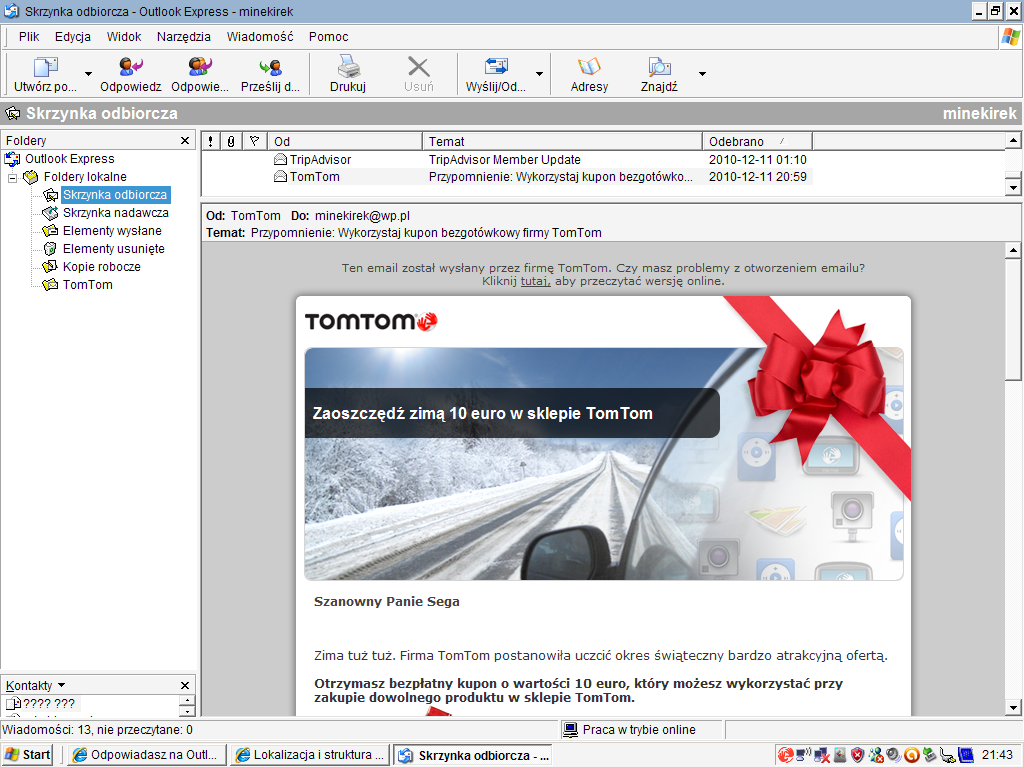Viewport: 1024px width, 768px height.
Task: Open the Elementy usunięte deleted items folder
Action: [x=114, y=249]
